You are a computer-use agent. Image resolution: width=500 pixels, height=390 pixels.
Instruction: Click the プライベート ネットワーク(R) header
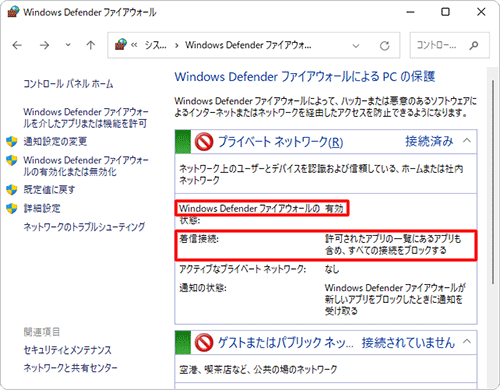click(x=280, y=142)
